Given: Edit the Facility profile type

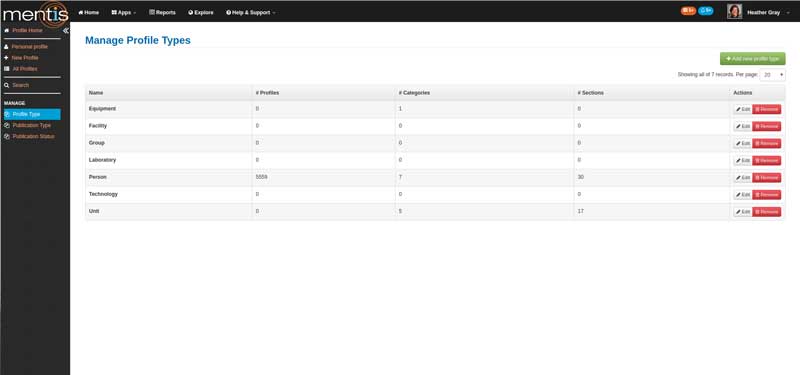Looking at the screenshot, I should [x=743, y=127].
